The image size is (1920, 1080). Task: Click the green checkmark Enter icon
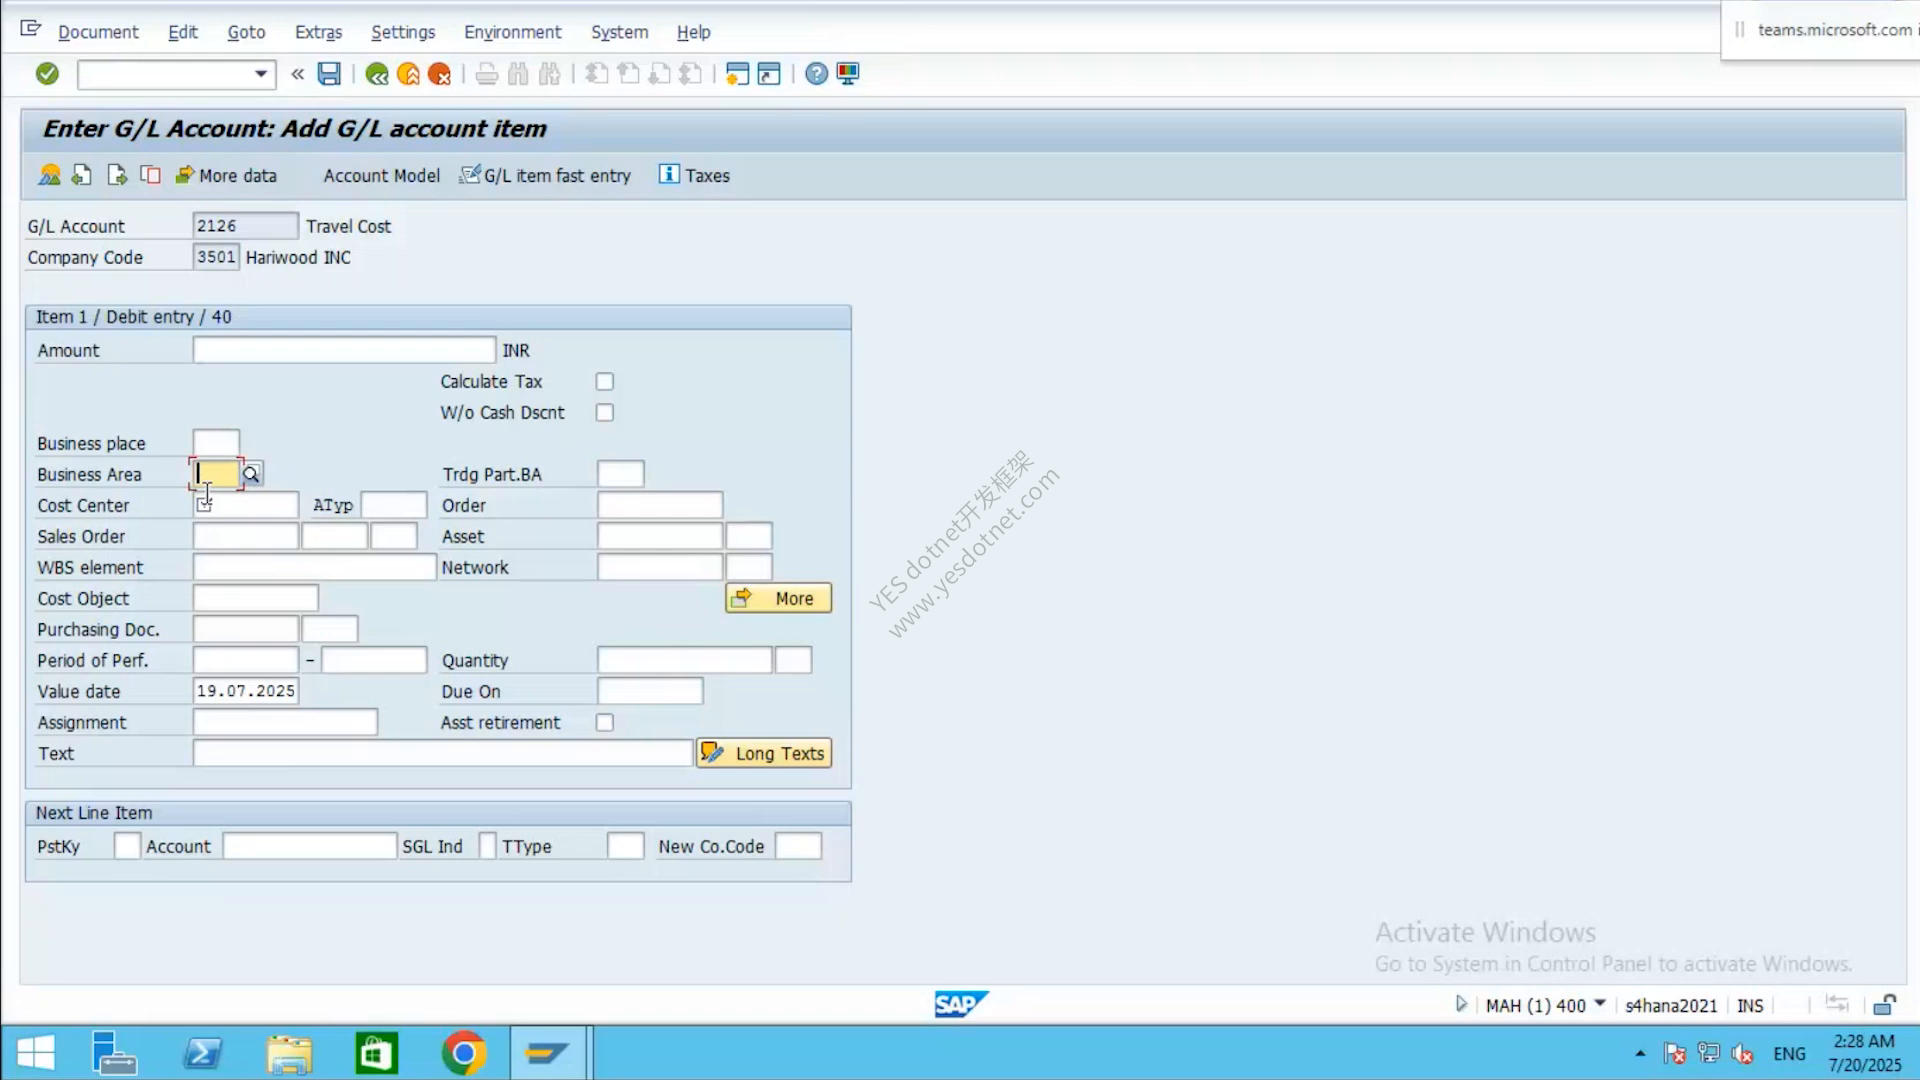pyautogui.click(x=47, y=74)
